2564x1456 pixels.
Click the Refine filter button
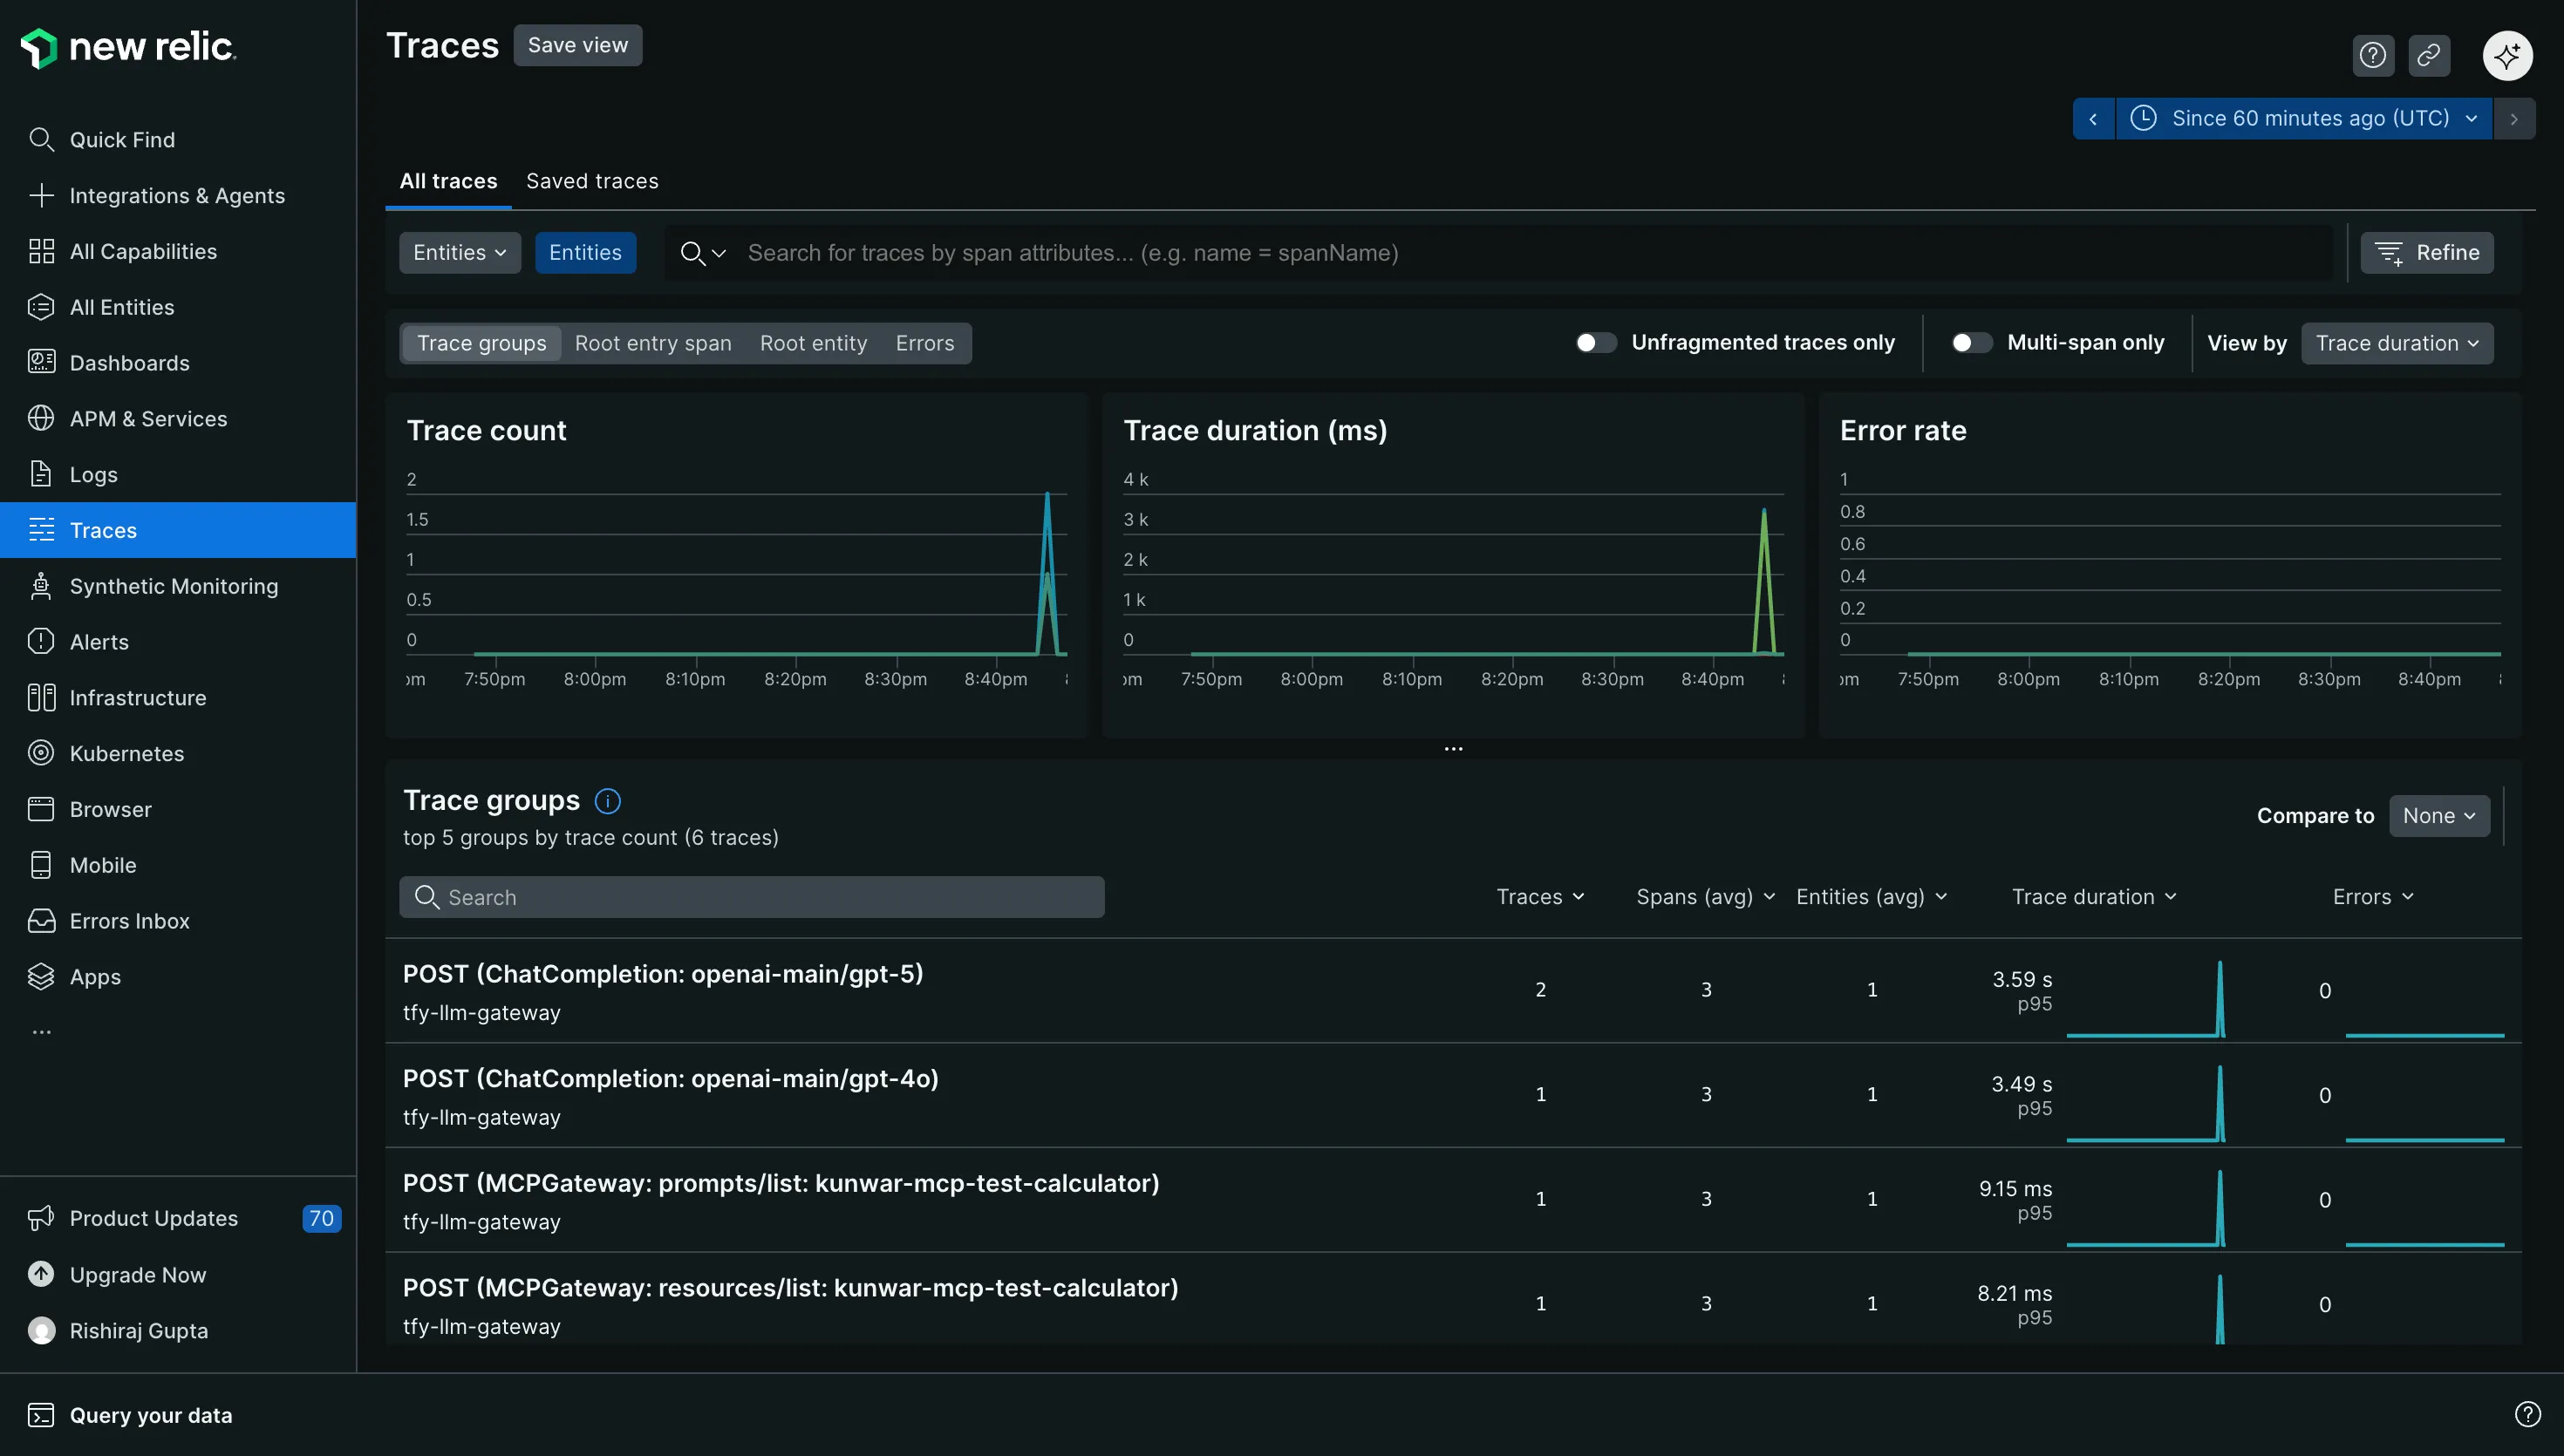2426,253
